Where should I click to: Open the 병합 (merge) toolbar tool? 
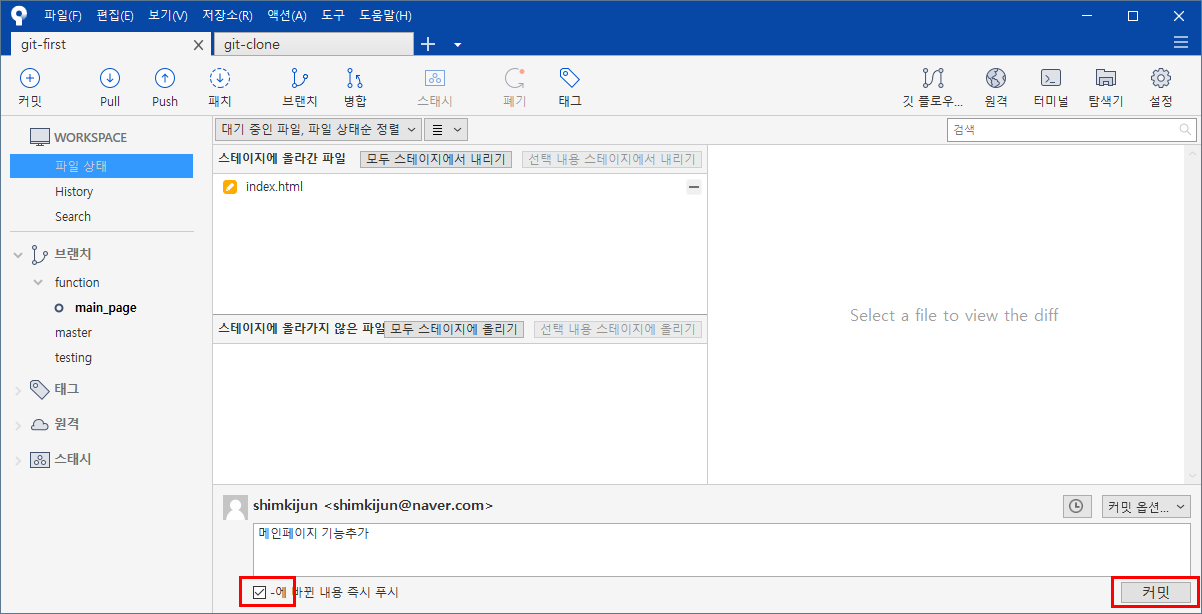coord(355,79)
